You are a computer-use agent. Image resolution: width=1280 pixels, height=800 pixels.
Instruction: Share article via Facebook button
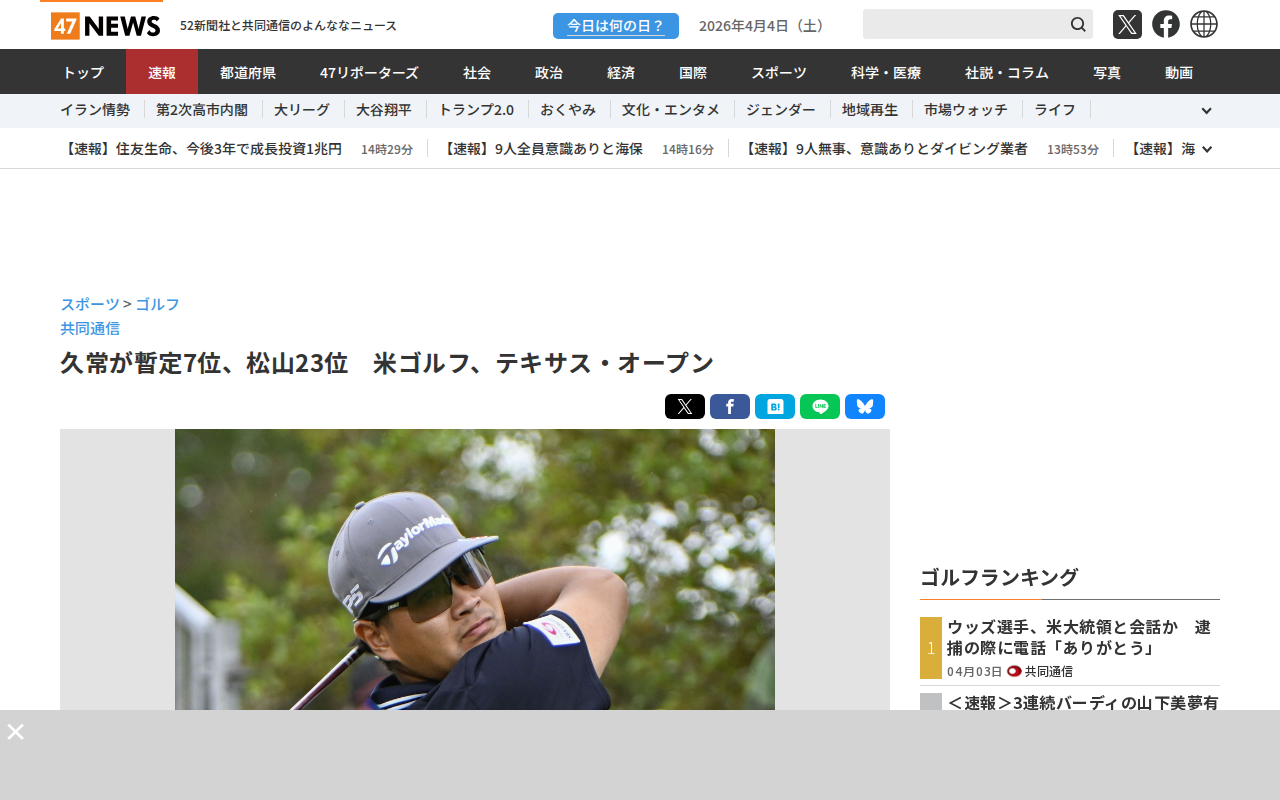pos(730,407)
